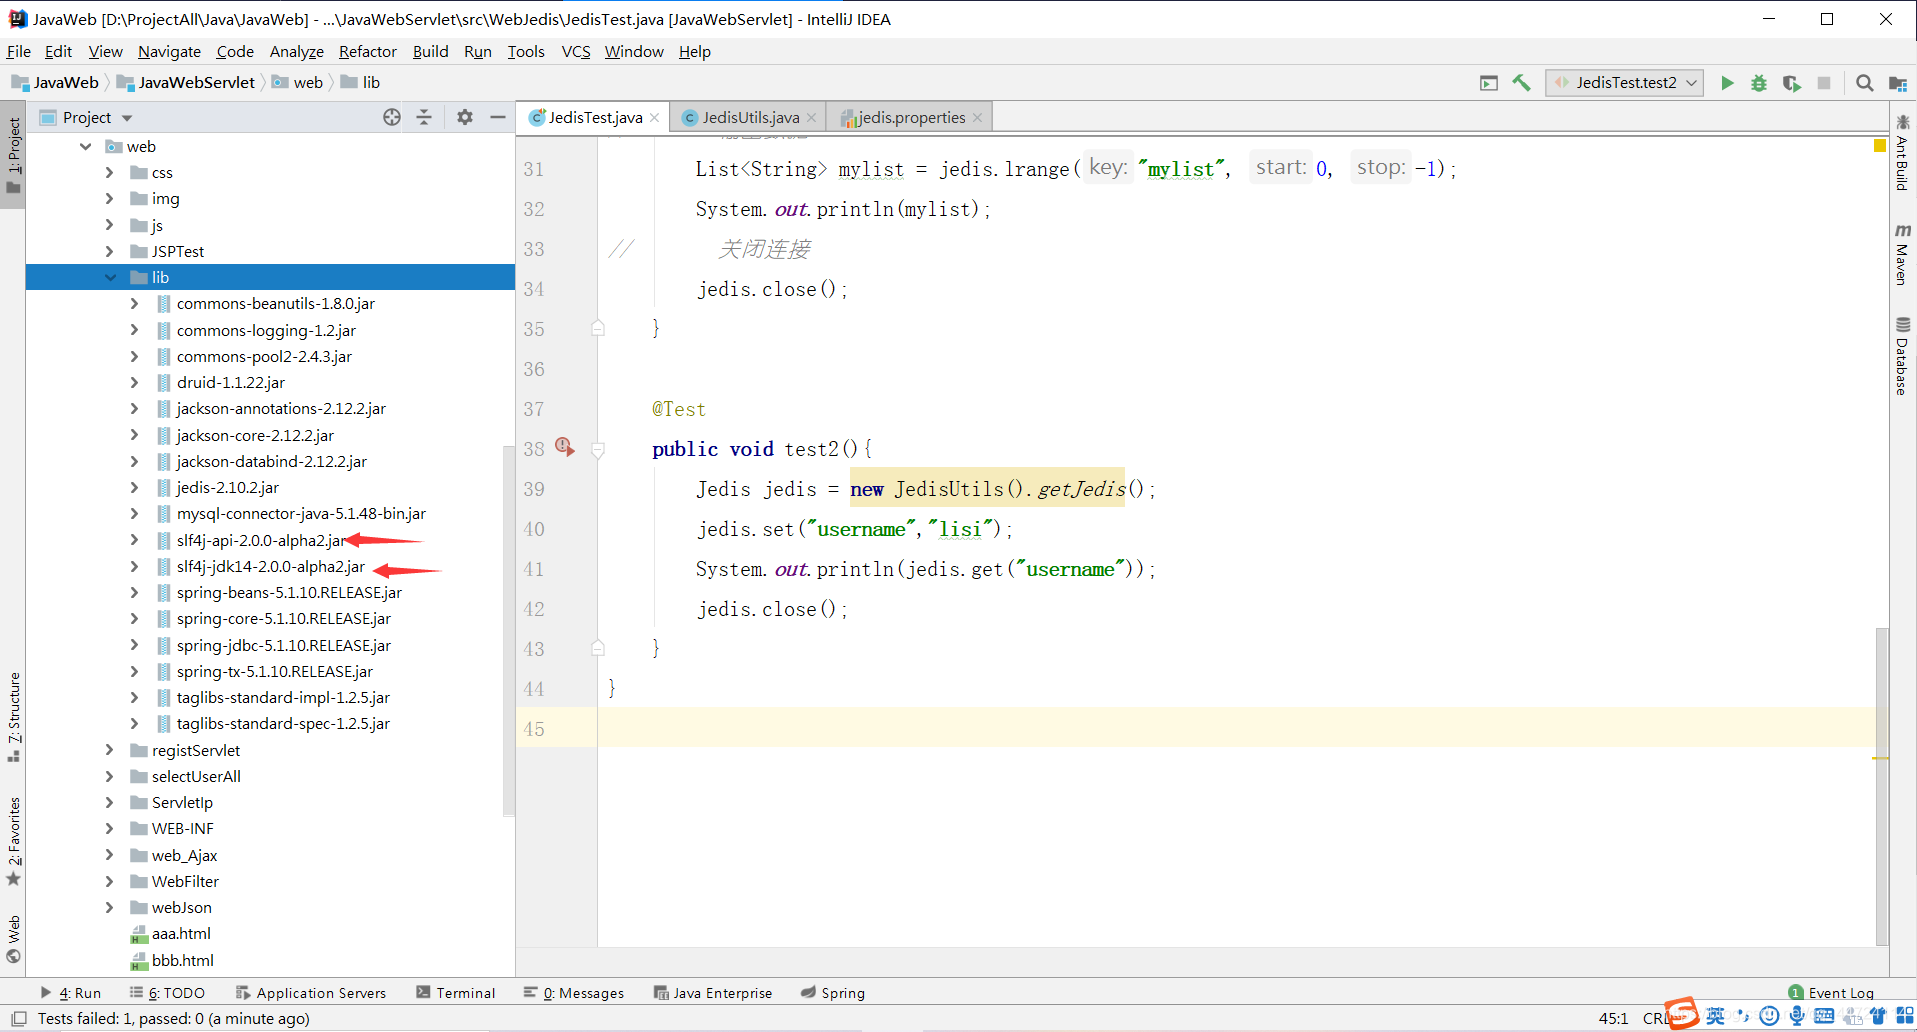
Task: Open Search Everywhere magnifier icon
Action: pos(1864,83)
